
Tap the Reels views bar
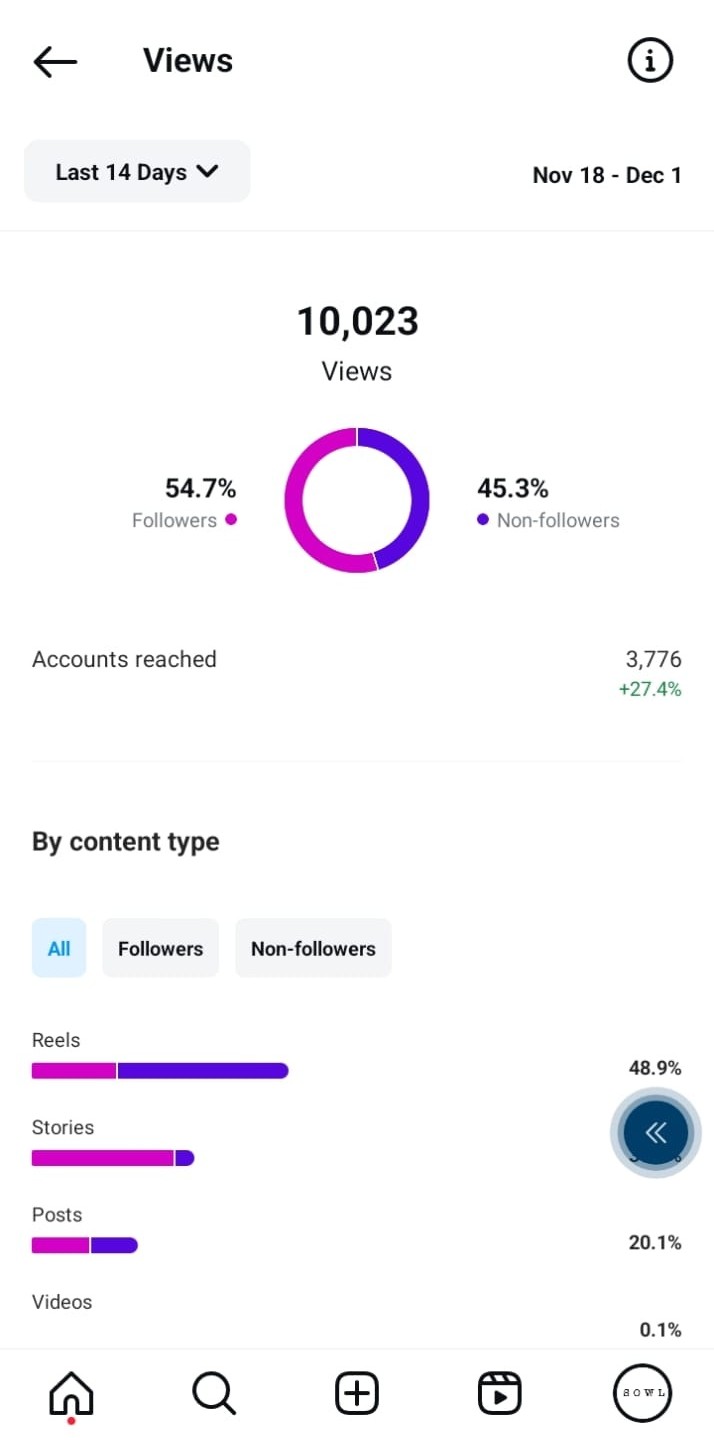(x=160, y=1070)
